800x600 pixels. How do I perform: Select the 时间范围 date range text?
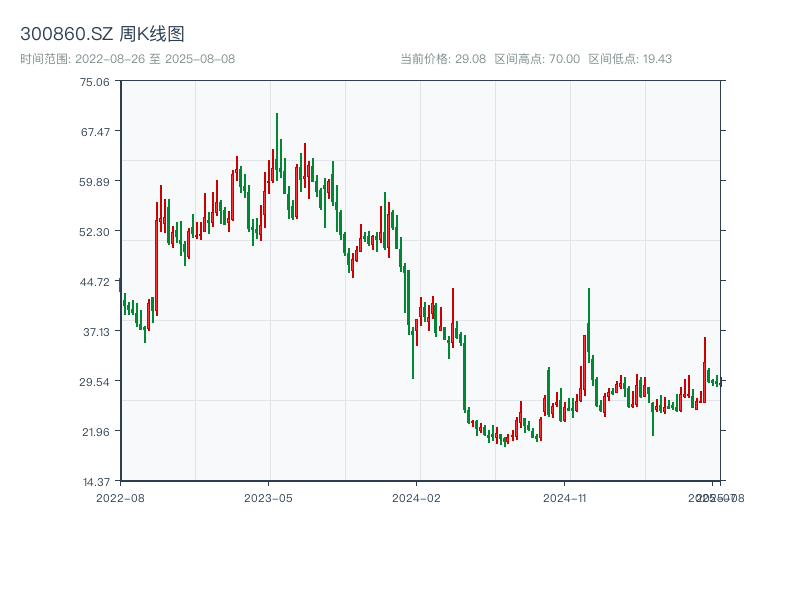127,59
